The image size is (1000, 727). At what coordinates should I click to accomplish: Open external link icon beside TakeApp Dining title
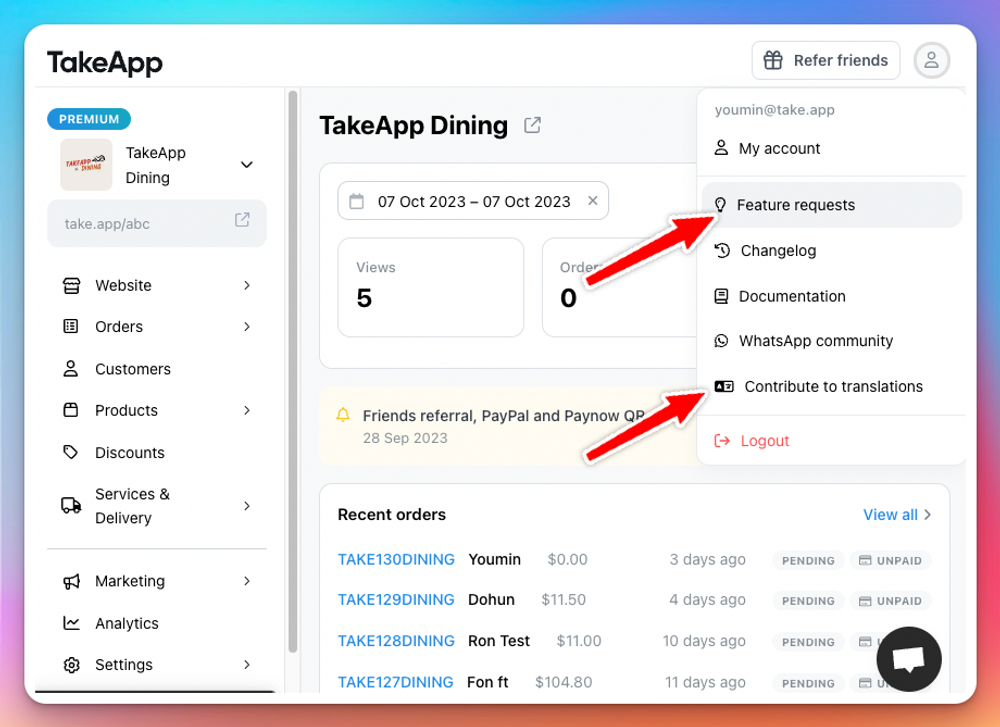[532, 125]
